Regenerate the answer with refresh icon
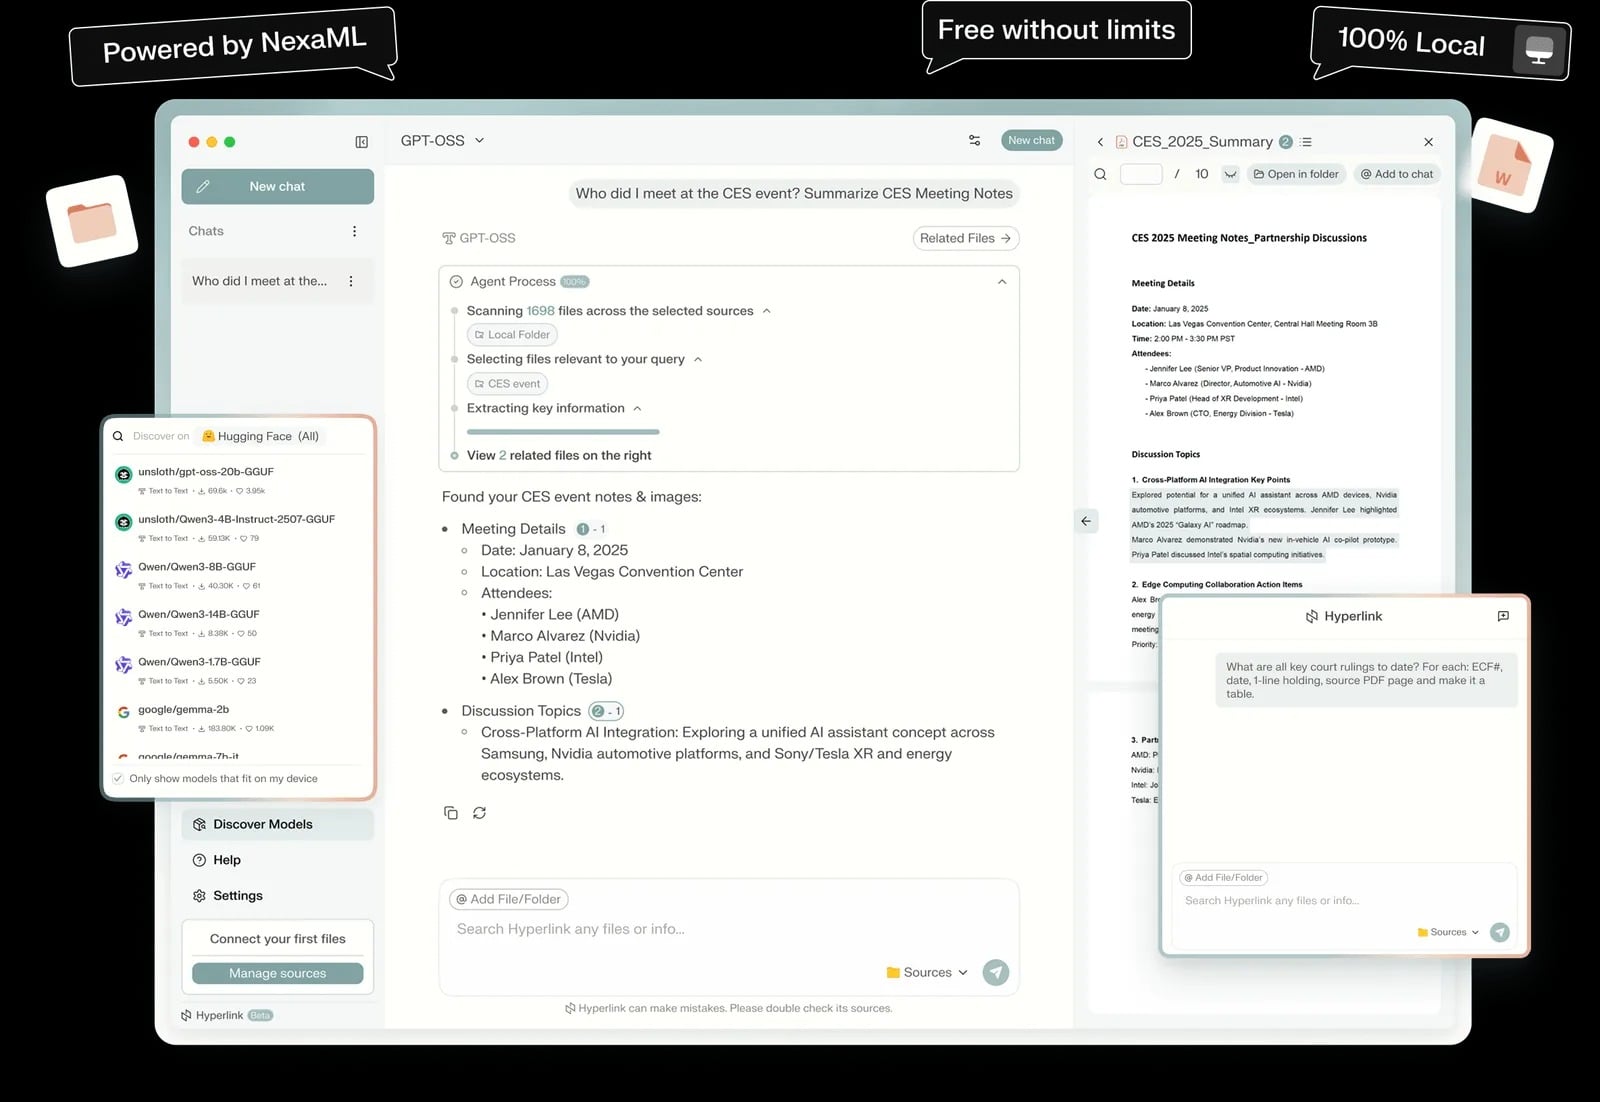 (x=480, y=813)
